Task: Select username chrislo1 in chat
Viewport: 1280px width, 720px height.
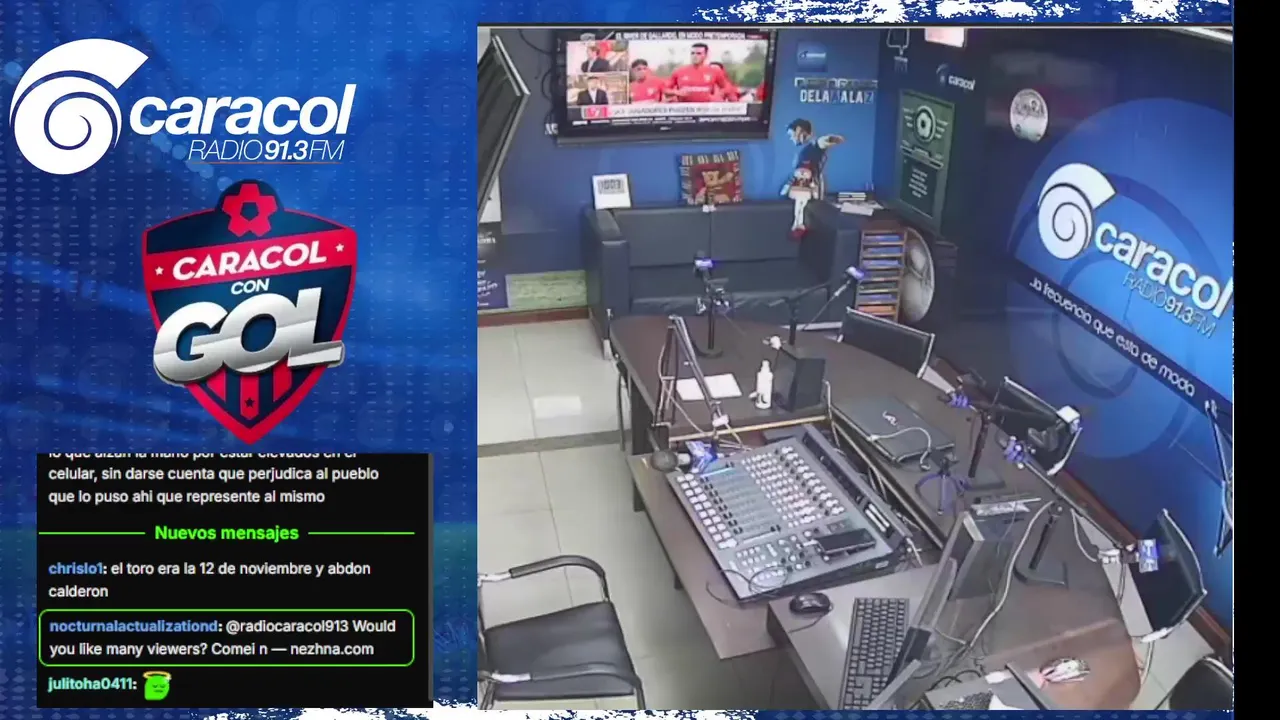Action: point(76,568)
